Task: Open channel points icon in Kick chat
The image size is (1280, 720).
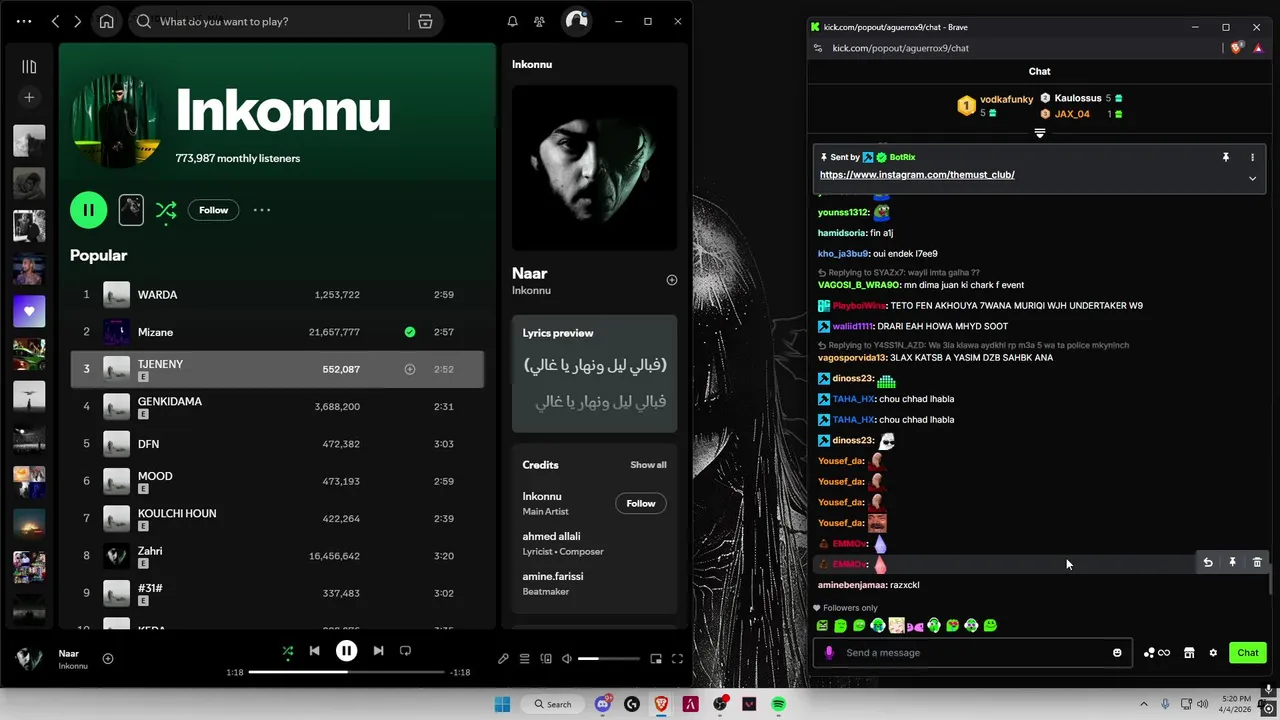Action: (x=1156, y=653)
